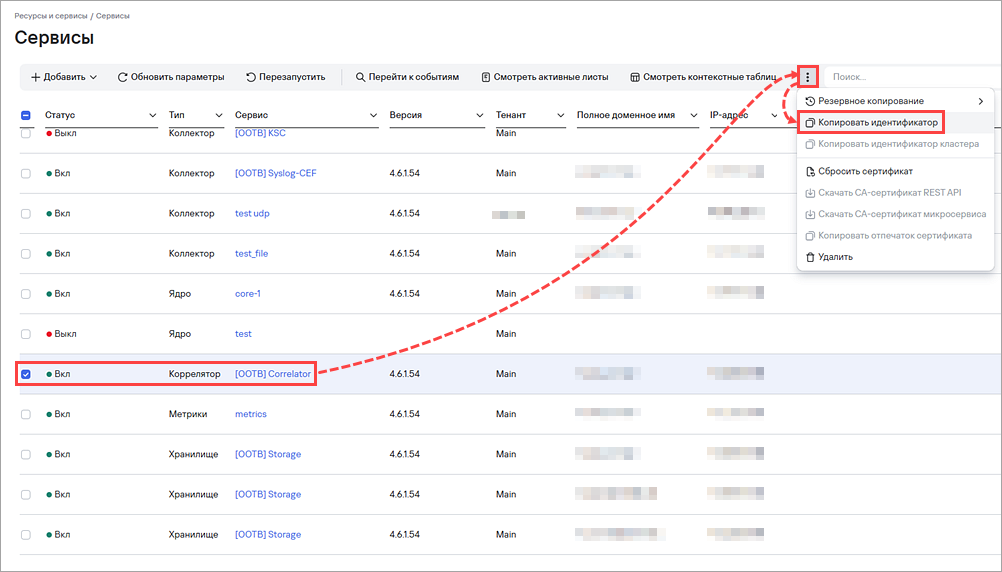Open the core-1 service link

(x=247, y=294)
